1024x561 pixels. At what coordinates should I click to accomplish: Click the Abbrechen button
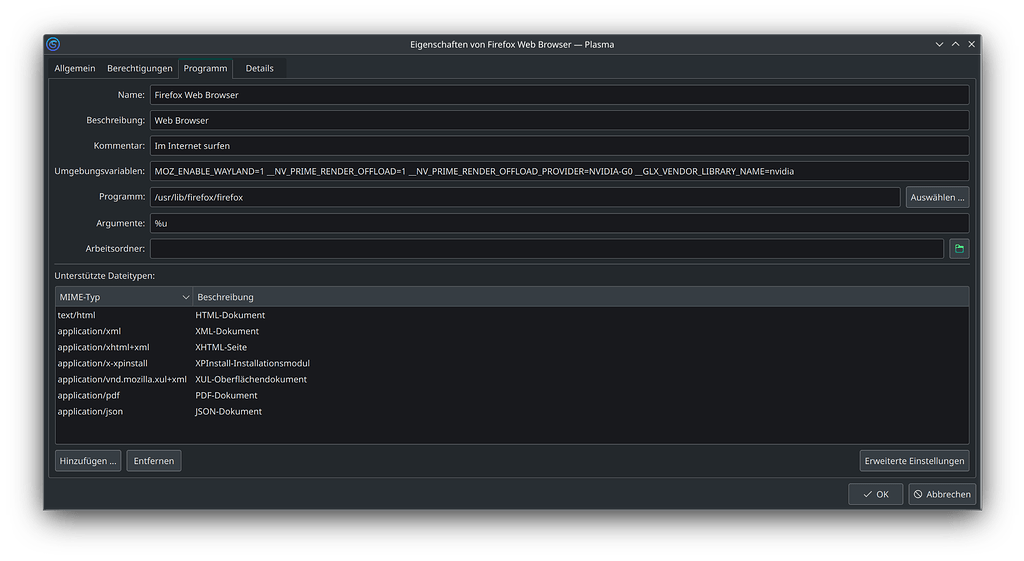942,494
